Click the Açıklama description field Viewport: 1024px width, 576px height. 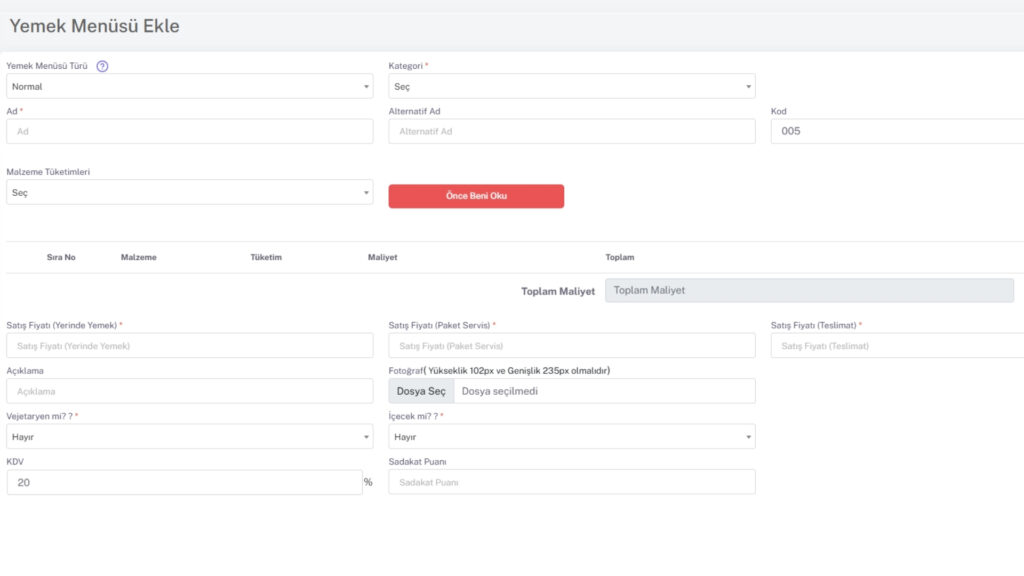tap(189, 391)
